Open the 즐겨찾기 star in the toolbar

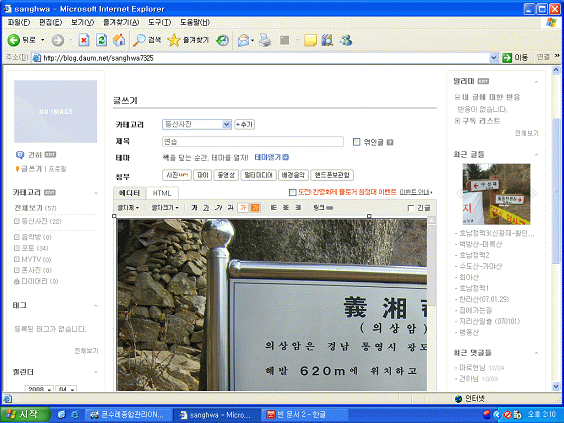point(188,40)
